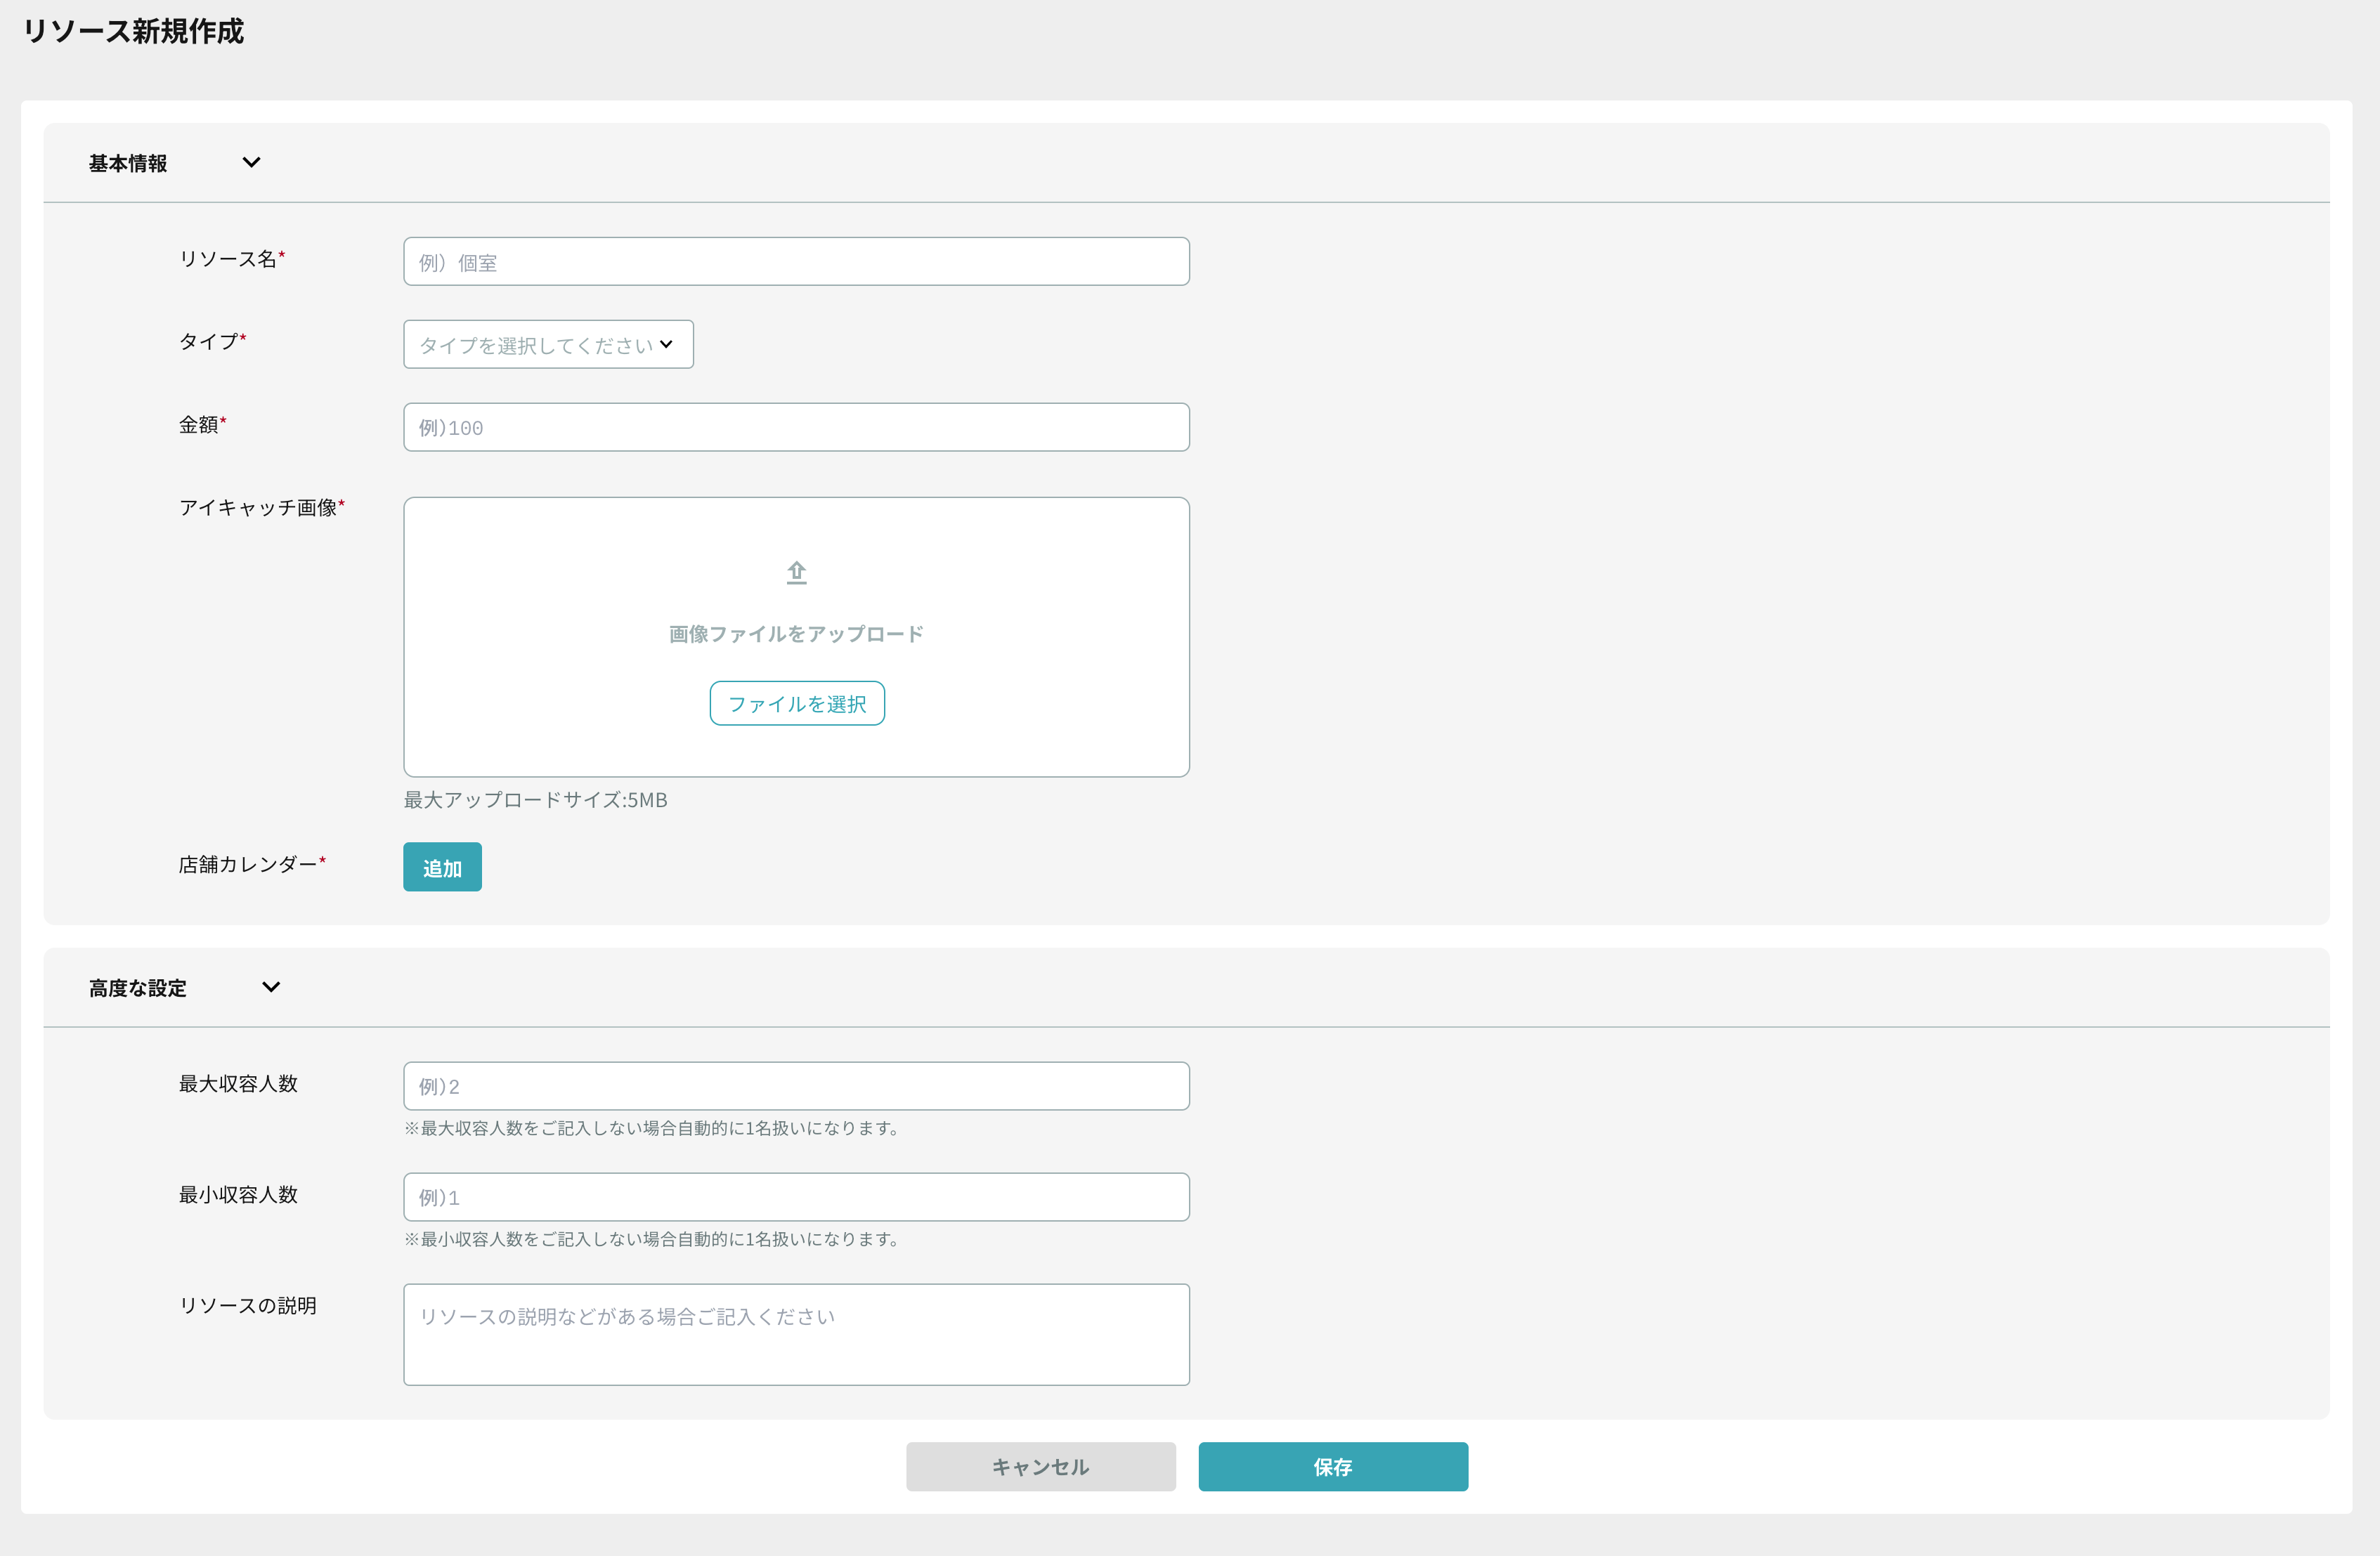2380x1556 pixels.
Task: Click the 高度な設定 section header text
Action: click(138, 988)
